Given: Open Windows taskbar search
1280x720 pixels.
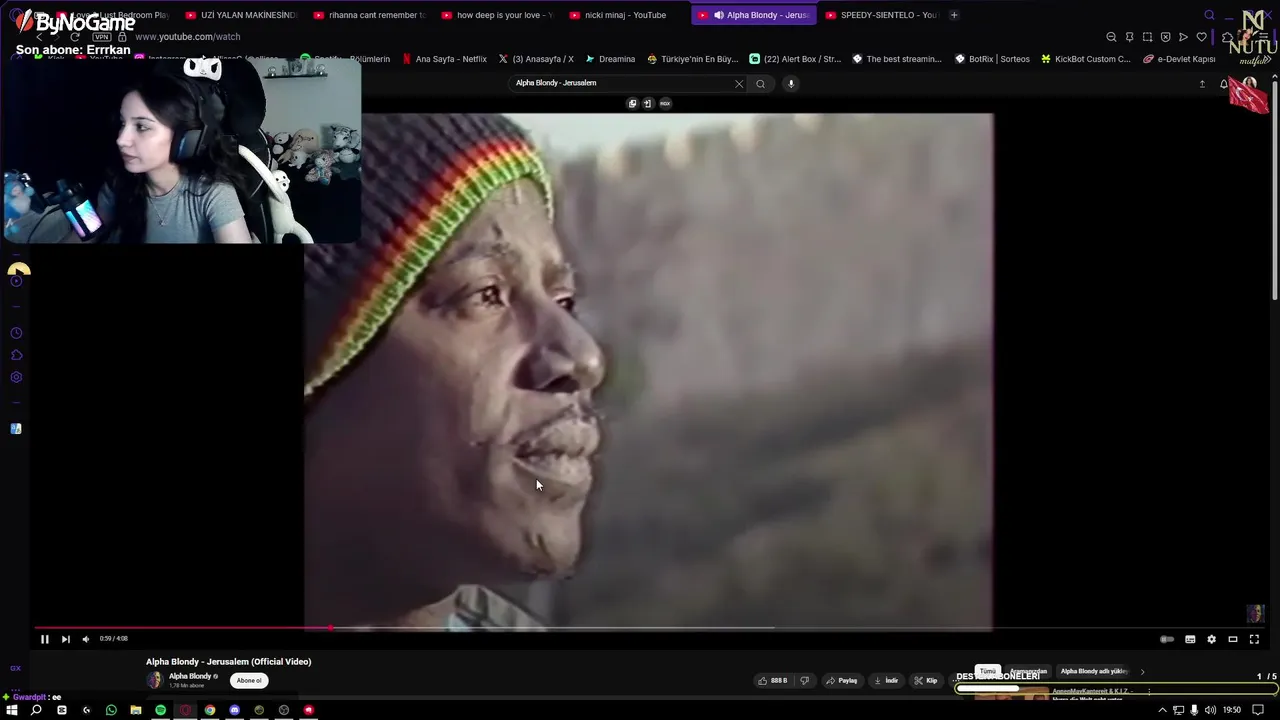Looking at the screenshot, I should [x=36, y=710].
